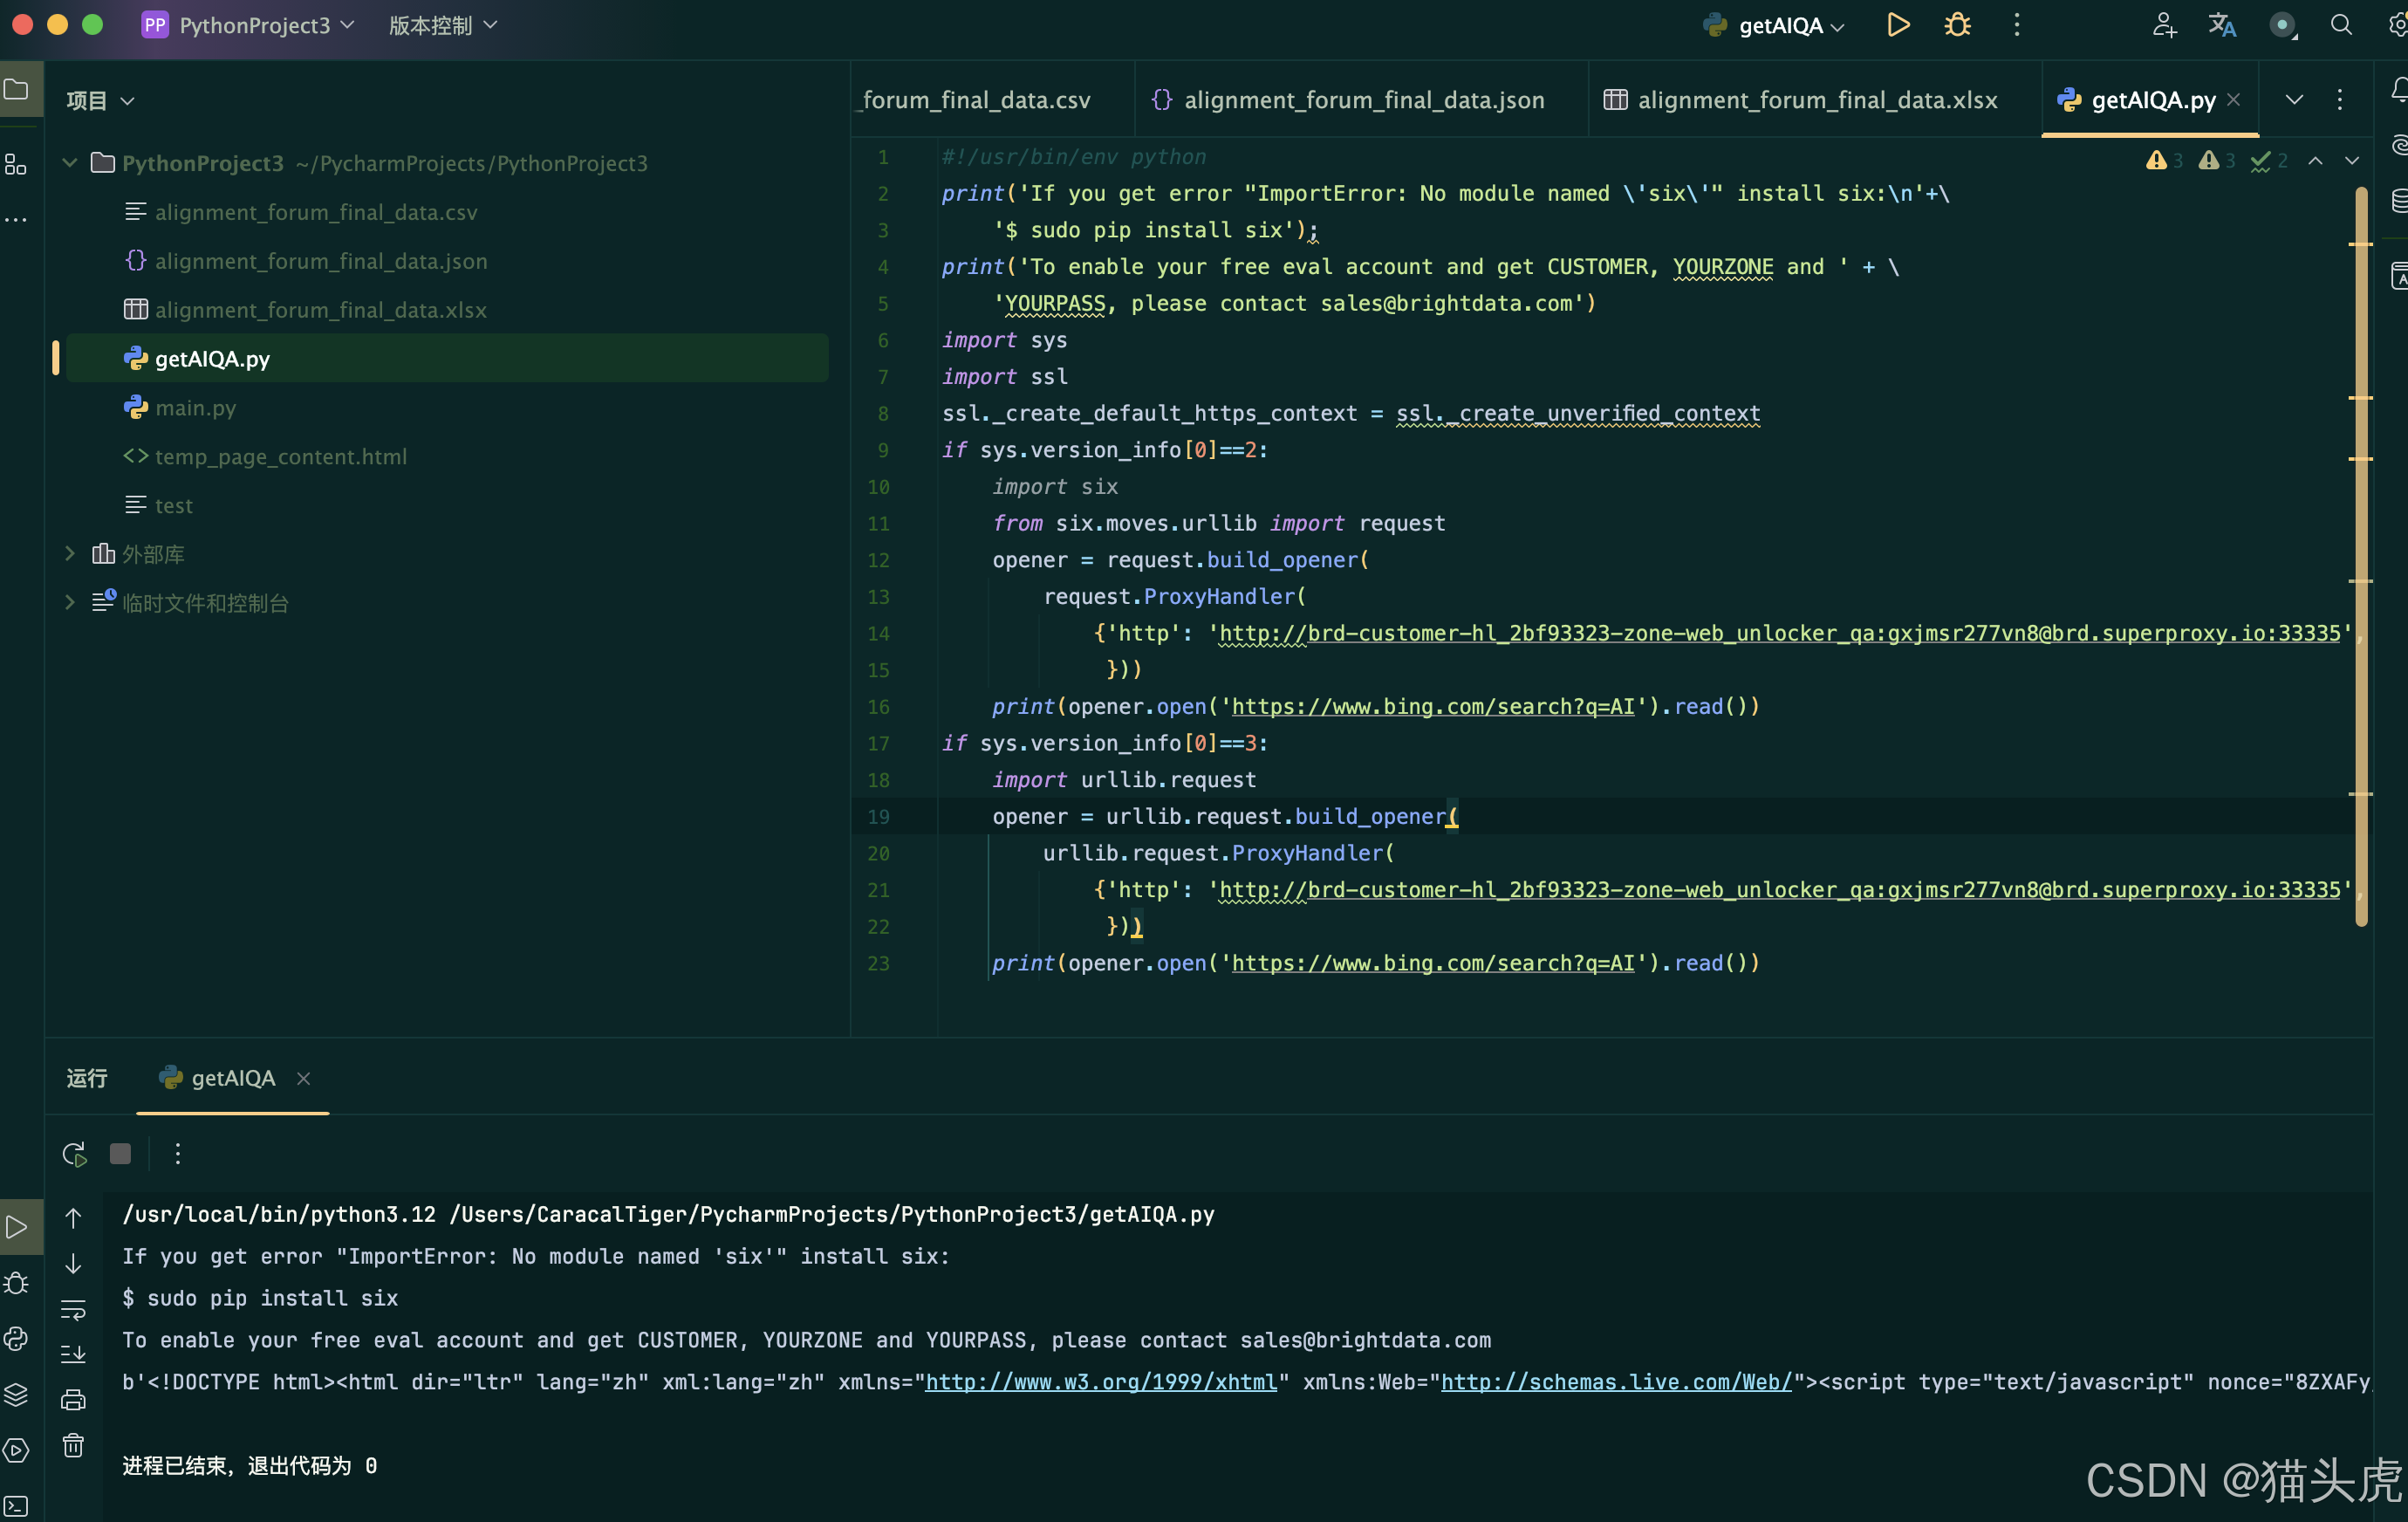
Task: Switch to the alignment_forum_final_data.json tab
Action: click(x=1362, y=100)
